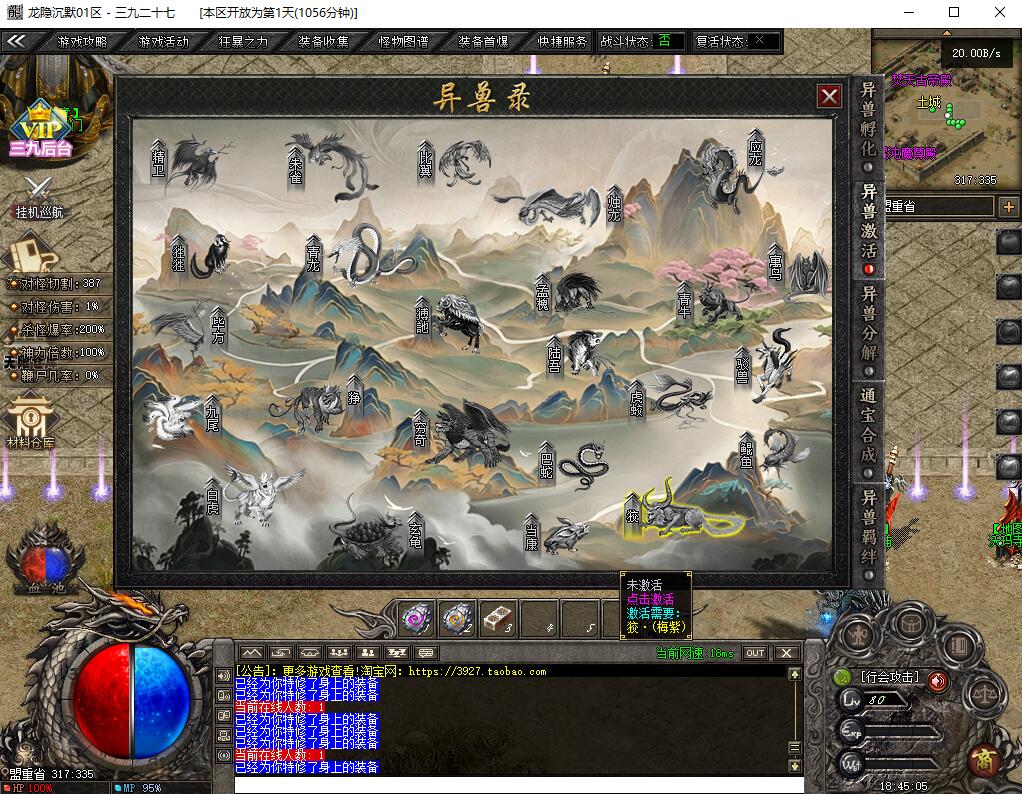Open the bag chest round button
The width and height of the screenshot is (1022, 794).
coord(911,625)
